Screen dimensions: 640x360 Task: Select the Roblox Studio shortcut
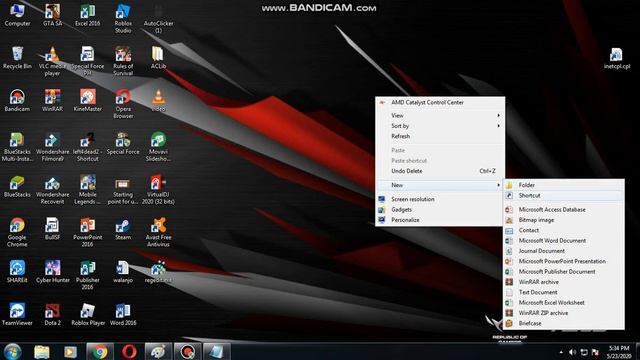tap(123, 19)
